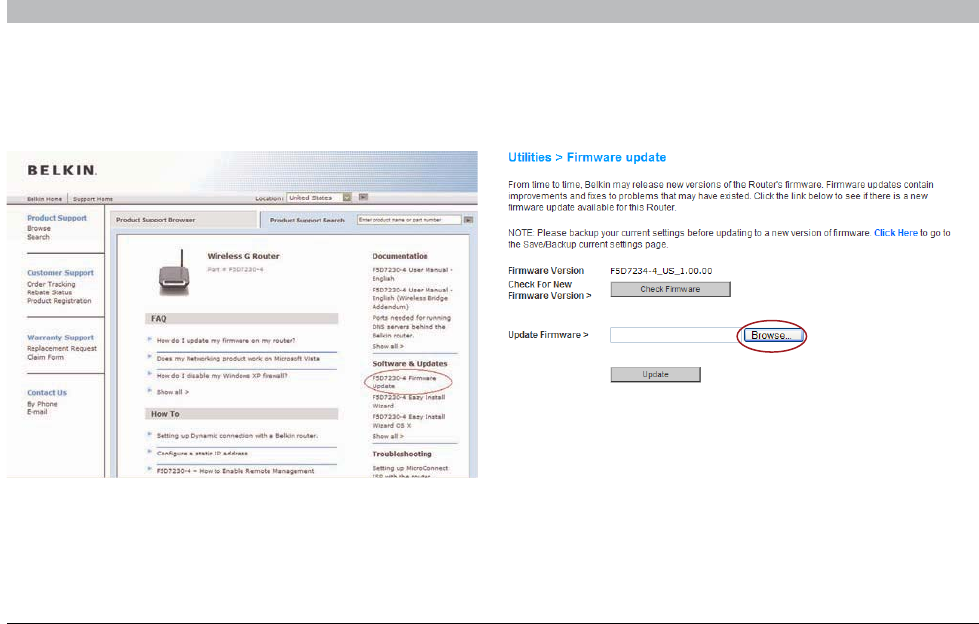
Task: Click the Utilities > Firmware update heading
Action: 587,157
